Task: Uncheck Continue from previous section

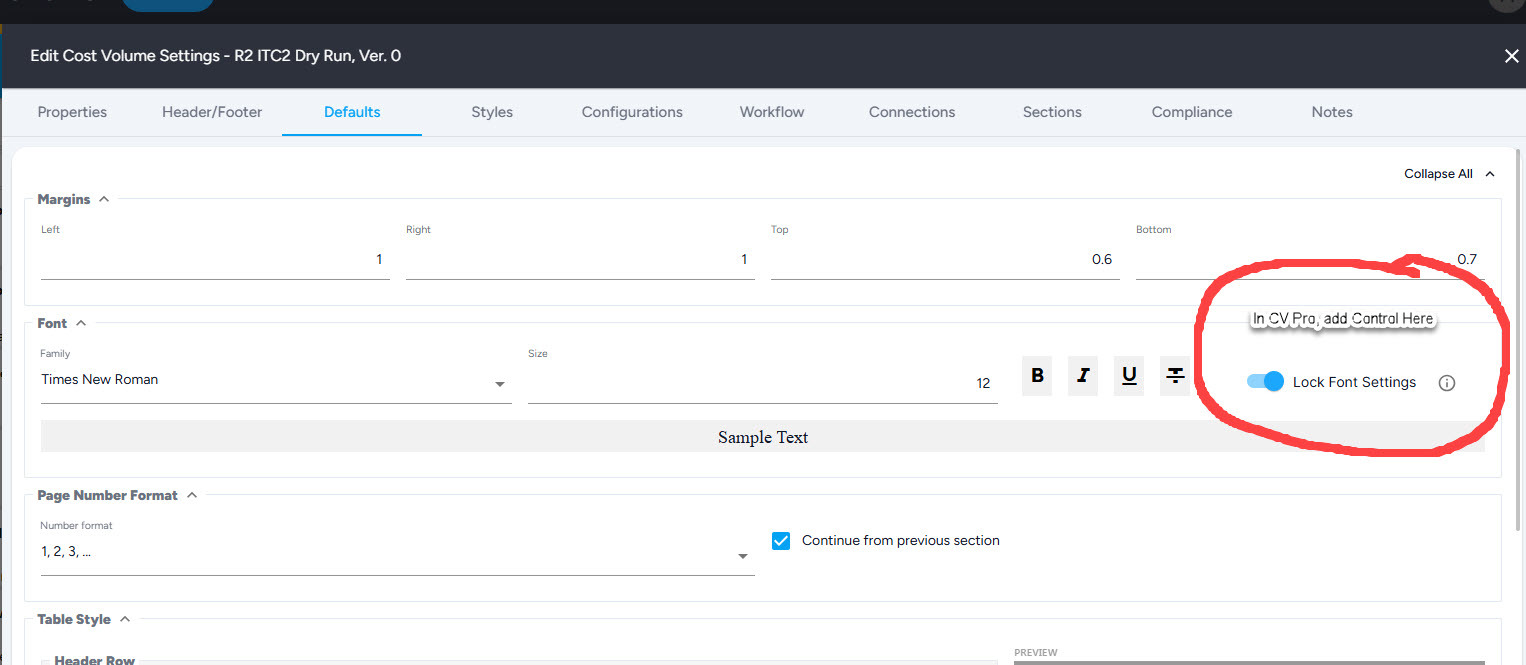Action: click(781, 540)
